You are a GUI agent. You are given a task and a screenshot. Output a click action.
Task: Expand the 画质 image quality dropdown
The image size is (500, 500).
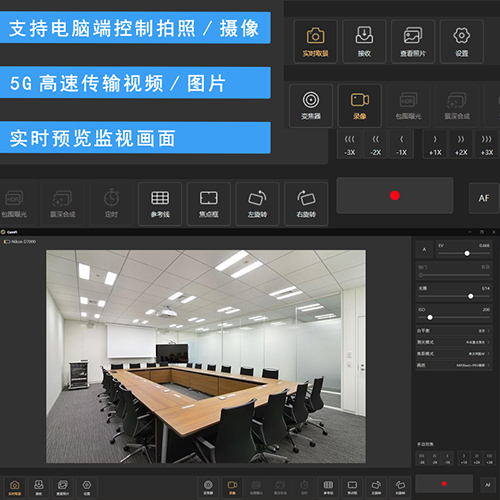pos(454,365)
